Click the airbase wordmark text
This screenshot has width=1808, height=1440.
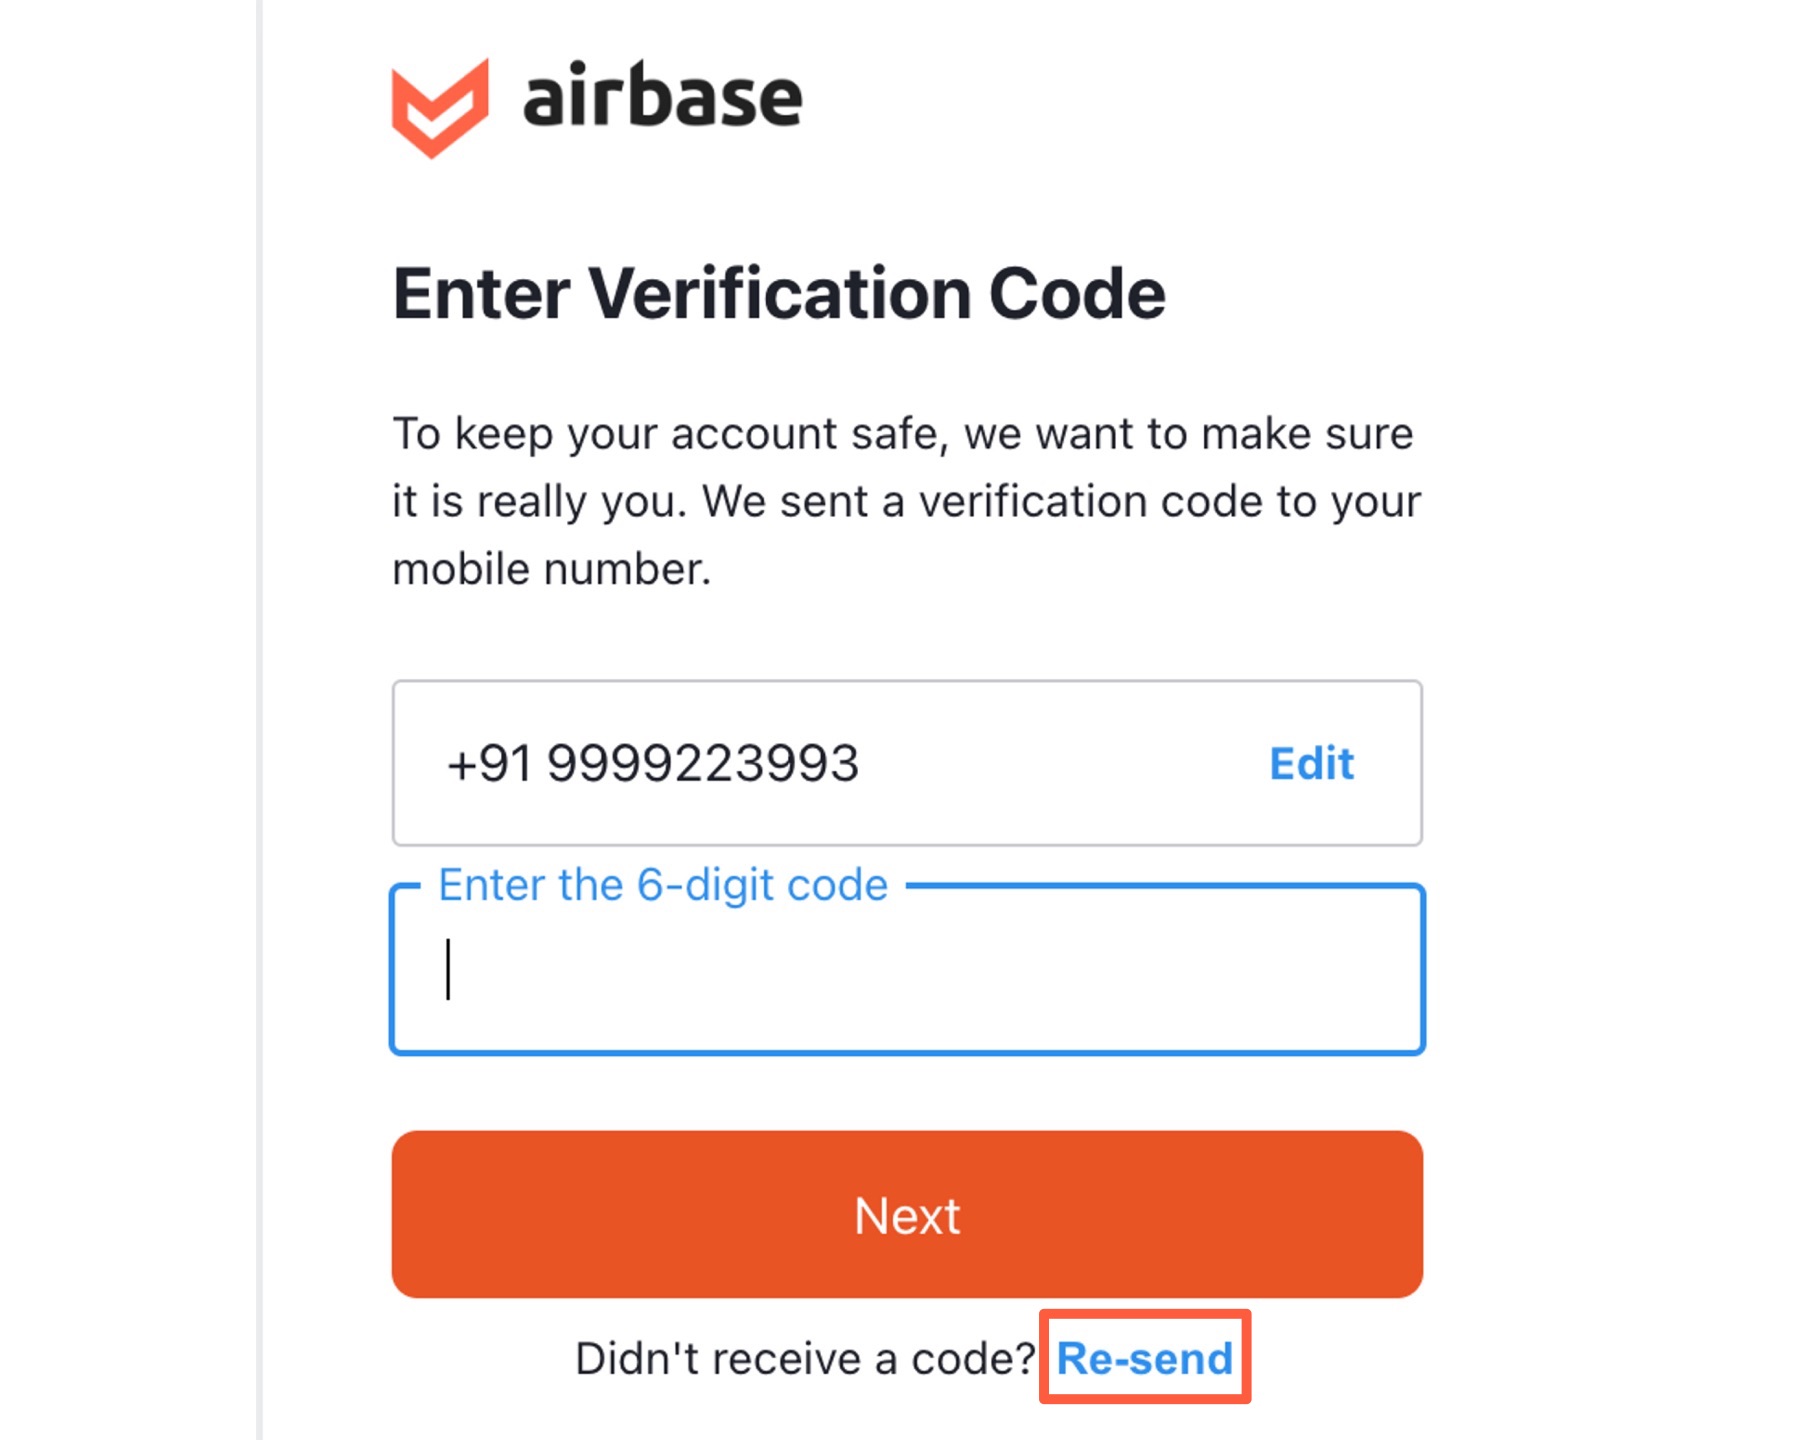pyautogui.click(x=662, y=97)
